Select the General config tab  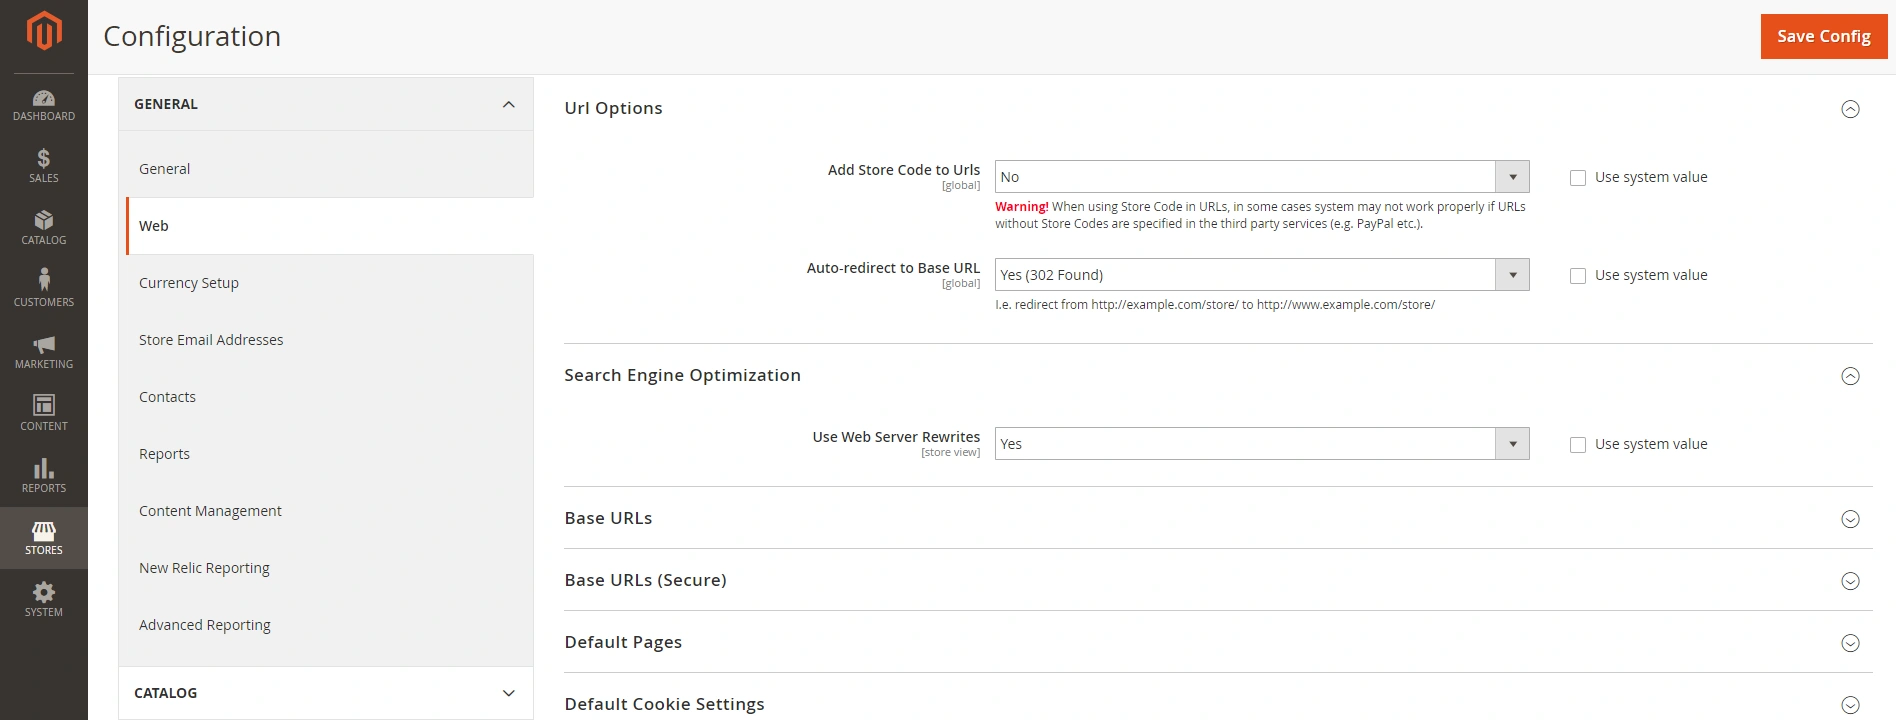pos(329,169)
